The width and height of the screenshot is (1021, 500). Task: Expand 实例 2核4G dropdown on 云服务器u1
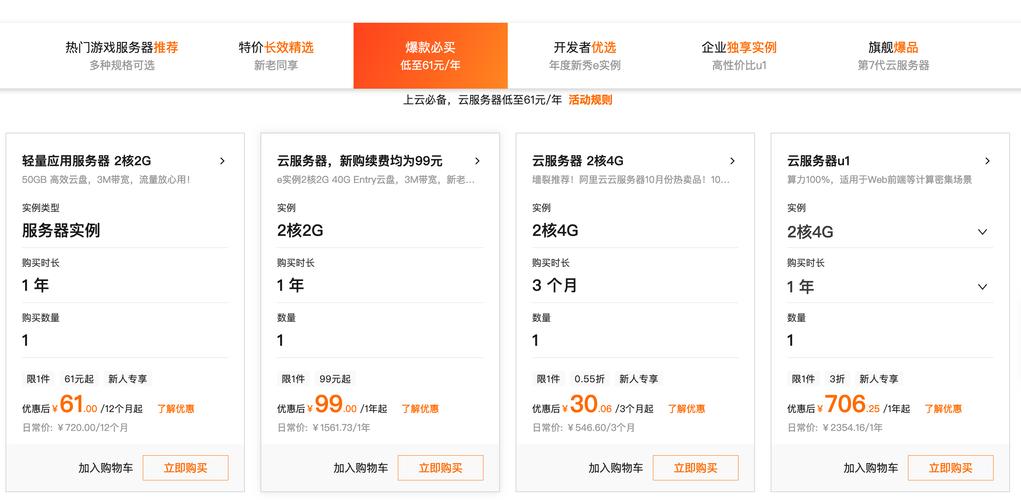[x=889, y=232]
